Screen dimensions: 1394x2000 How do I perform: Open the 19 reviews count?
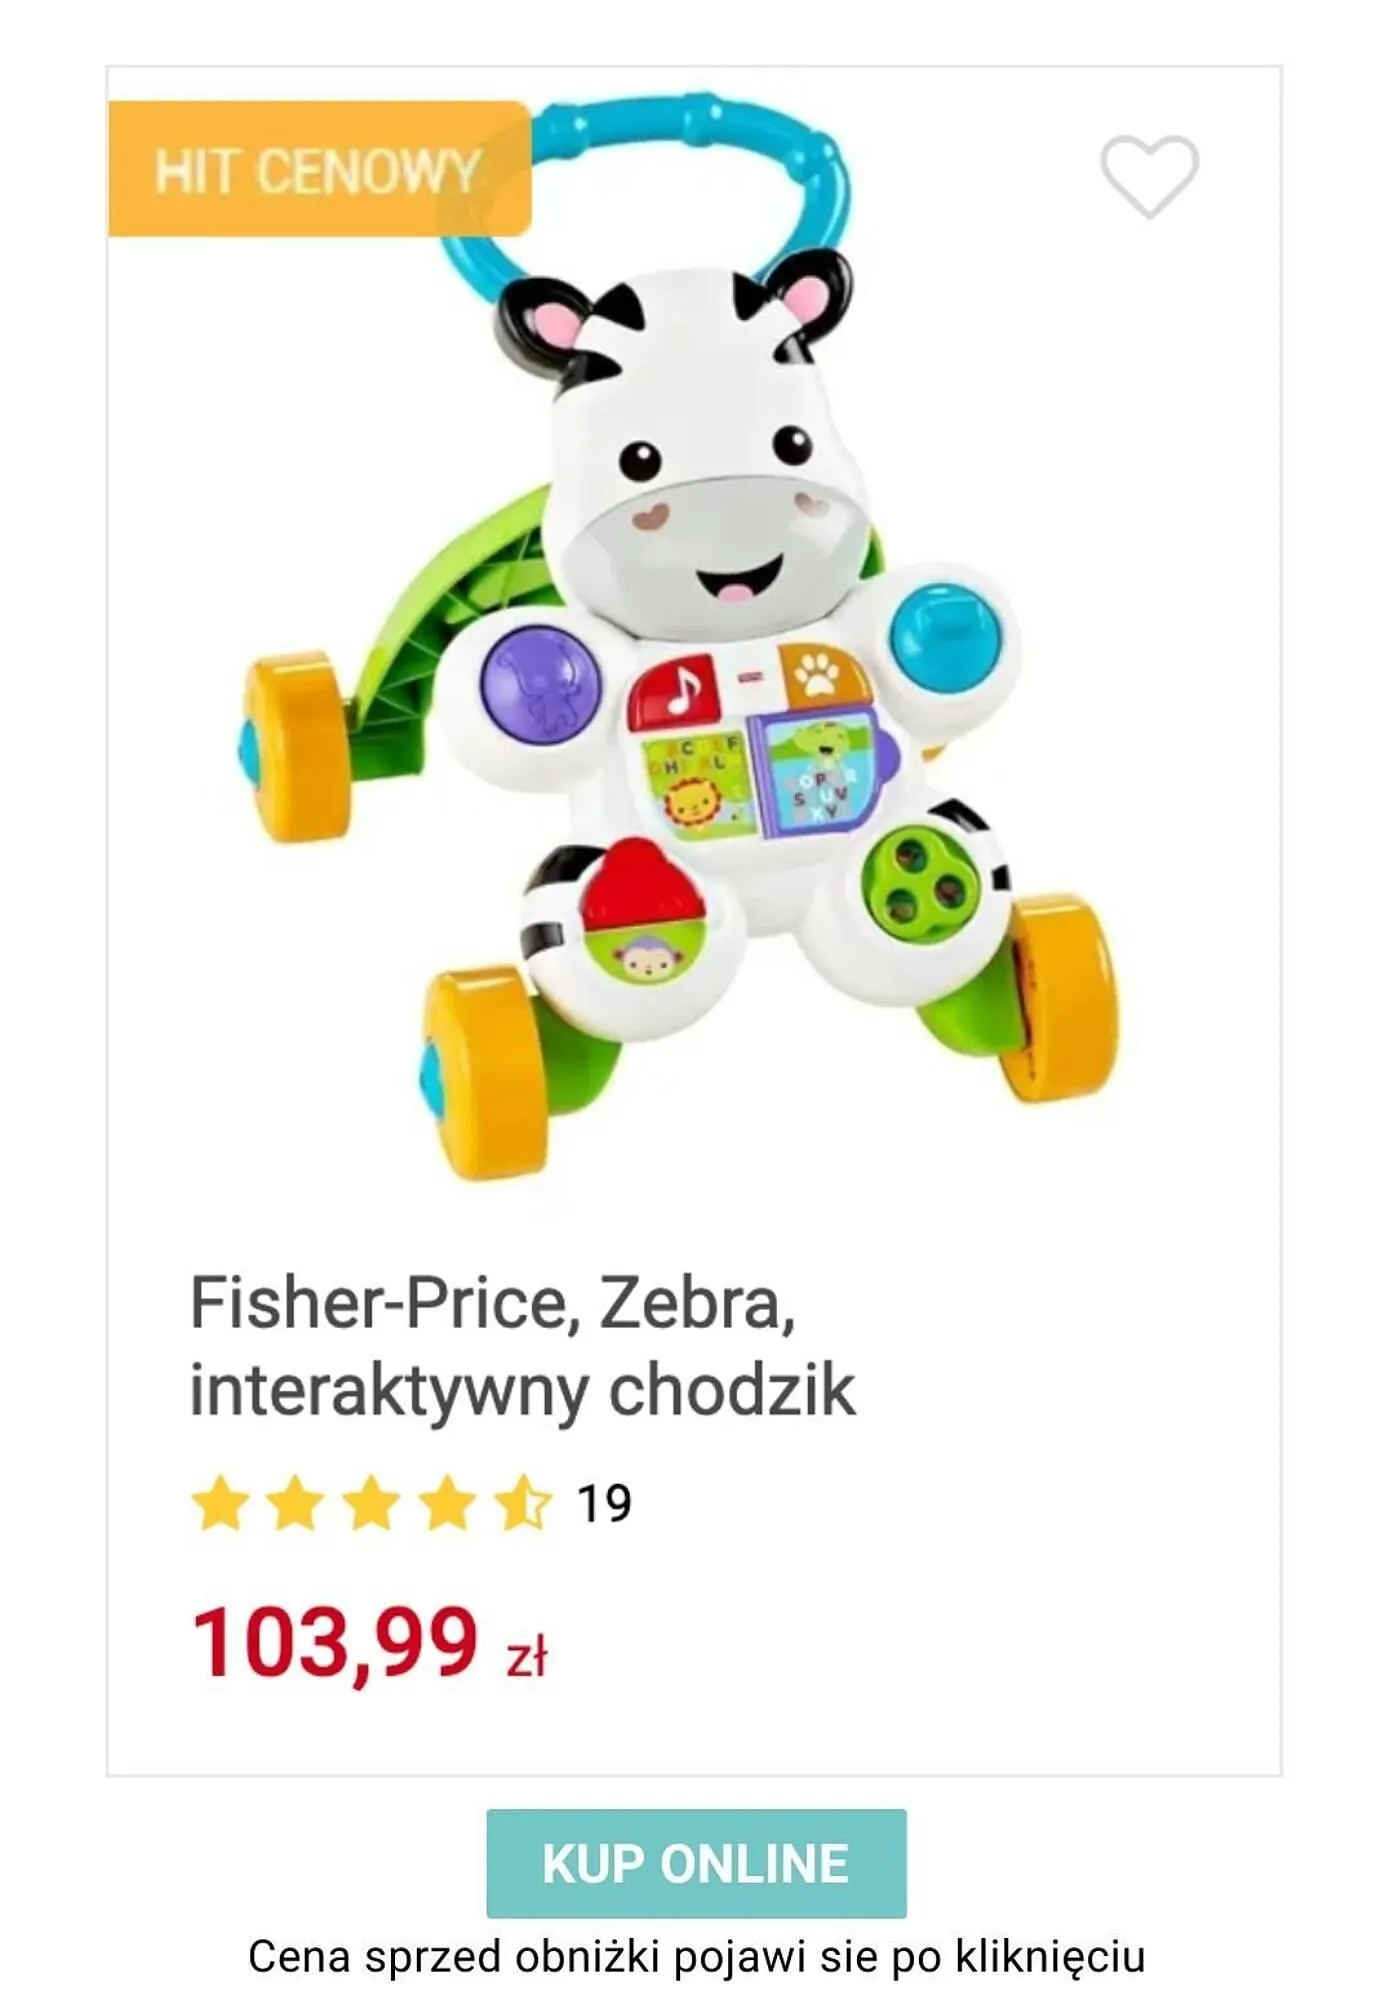[604, 1503]
